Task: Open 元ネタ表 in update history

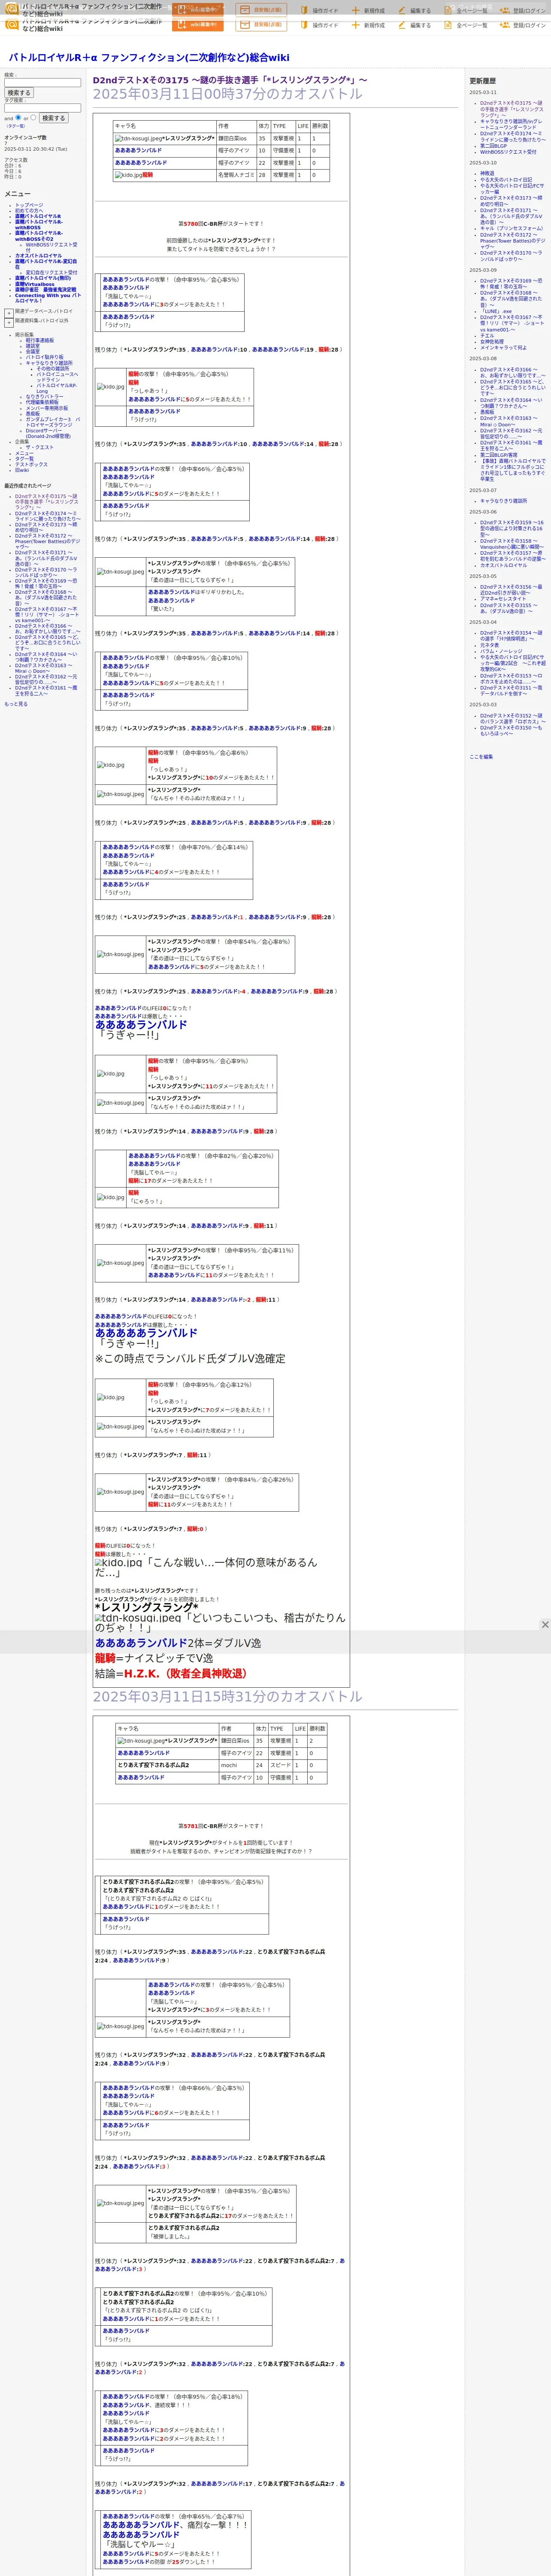Action: pos(489,645)
